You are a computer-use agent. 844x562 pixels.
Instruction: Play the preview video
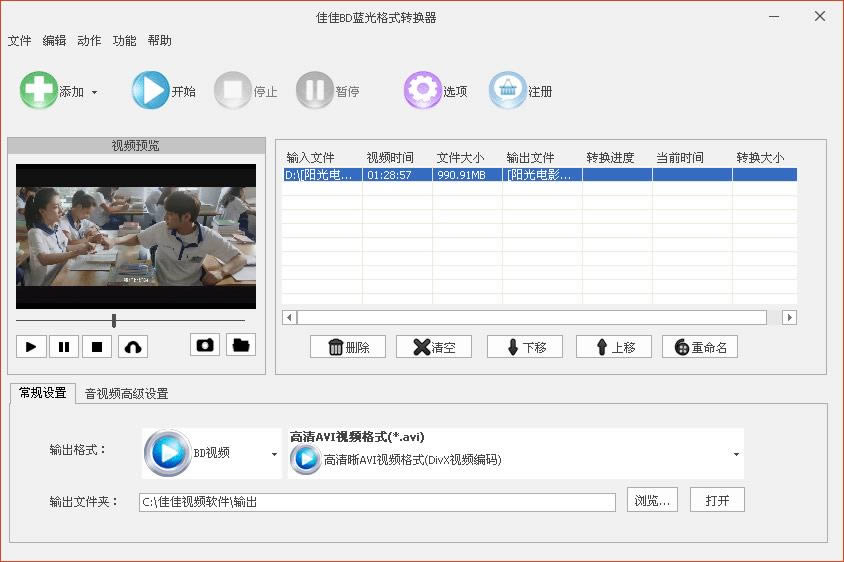31,347
